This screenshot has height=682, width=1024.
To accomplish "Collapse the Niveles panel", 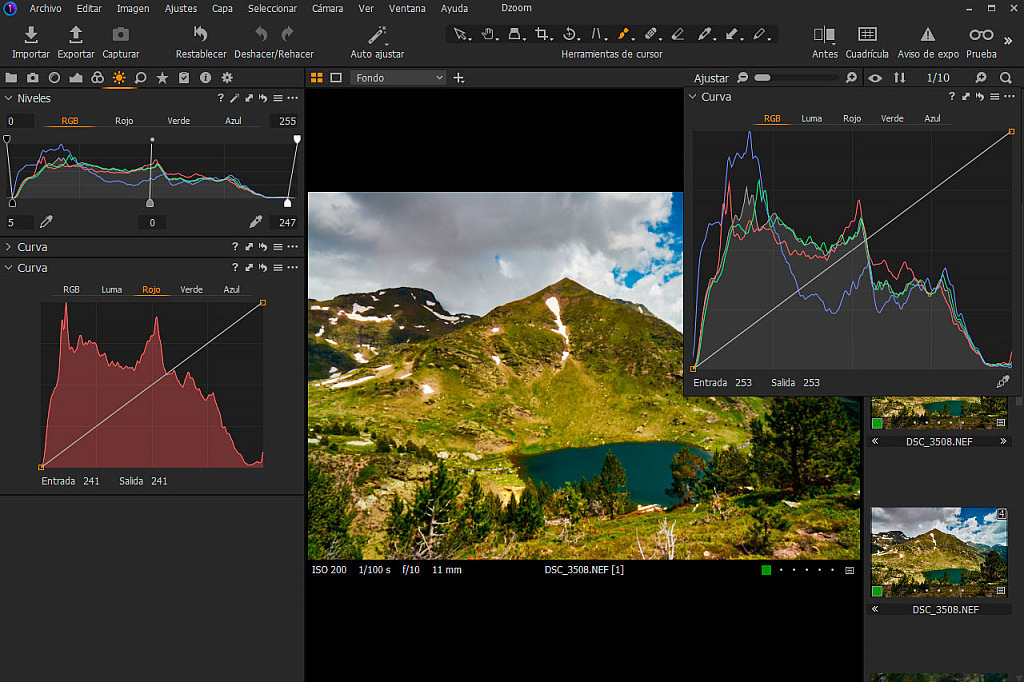I will (10, 98).
